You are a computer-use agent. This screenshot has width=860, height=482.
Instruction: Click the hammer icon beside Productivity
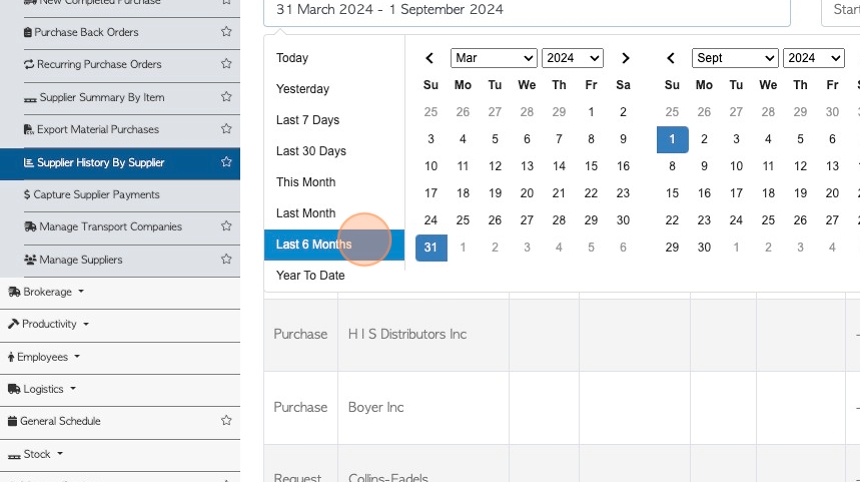pos(14,324)
